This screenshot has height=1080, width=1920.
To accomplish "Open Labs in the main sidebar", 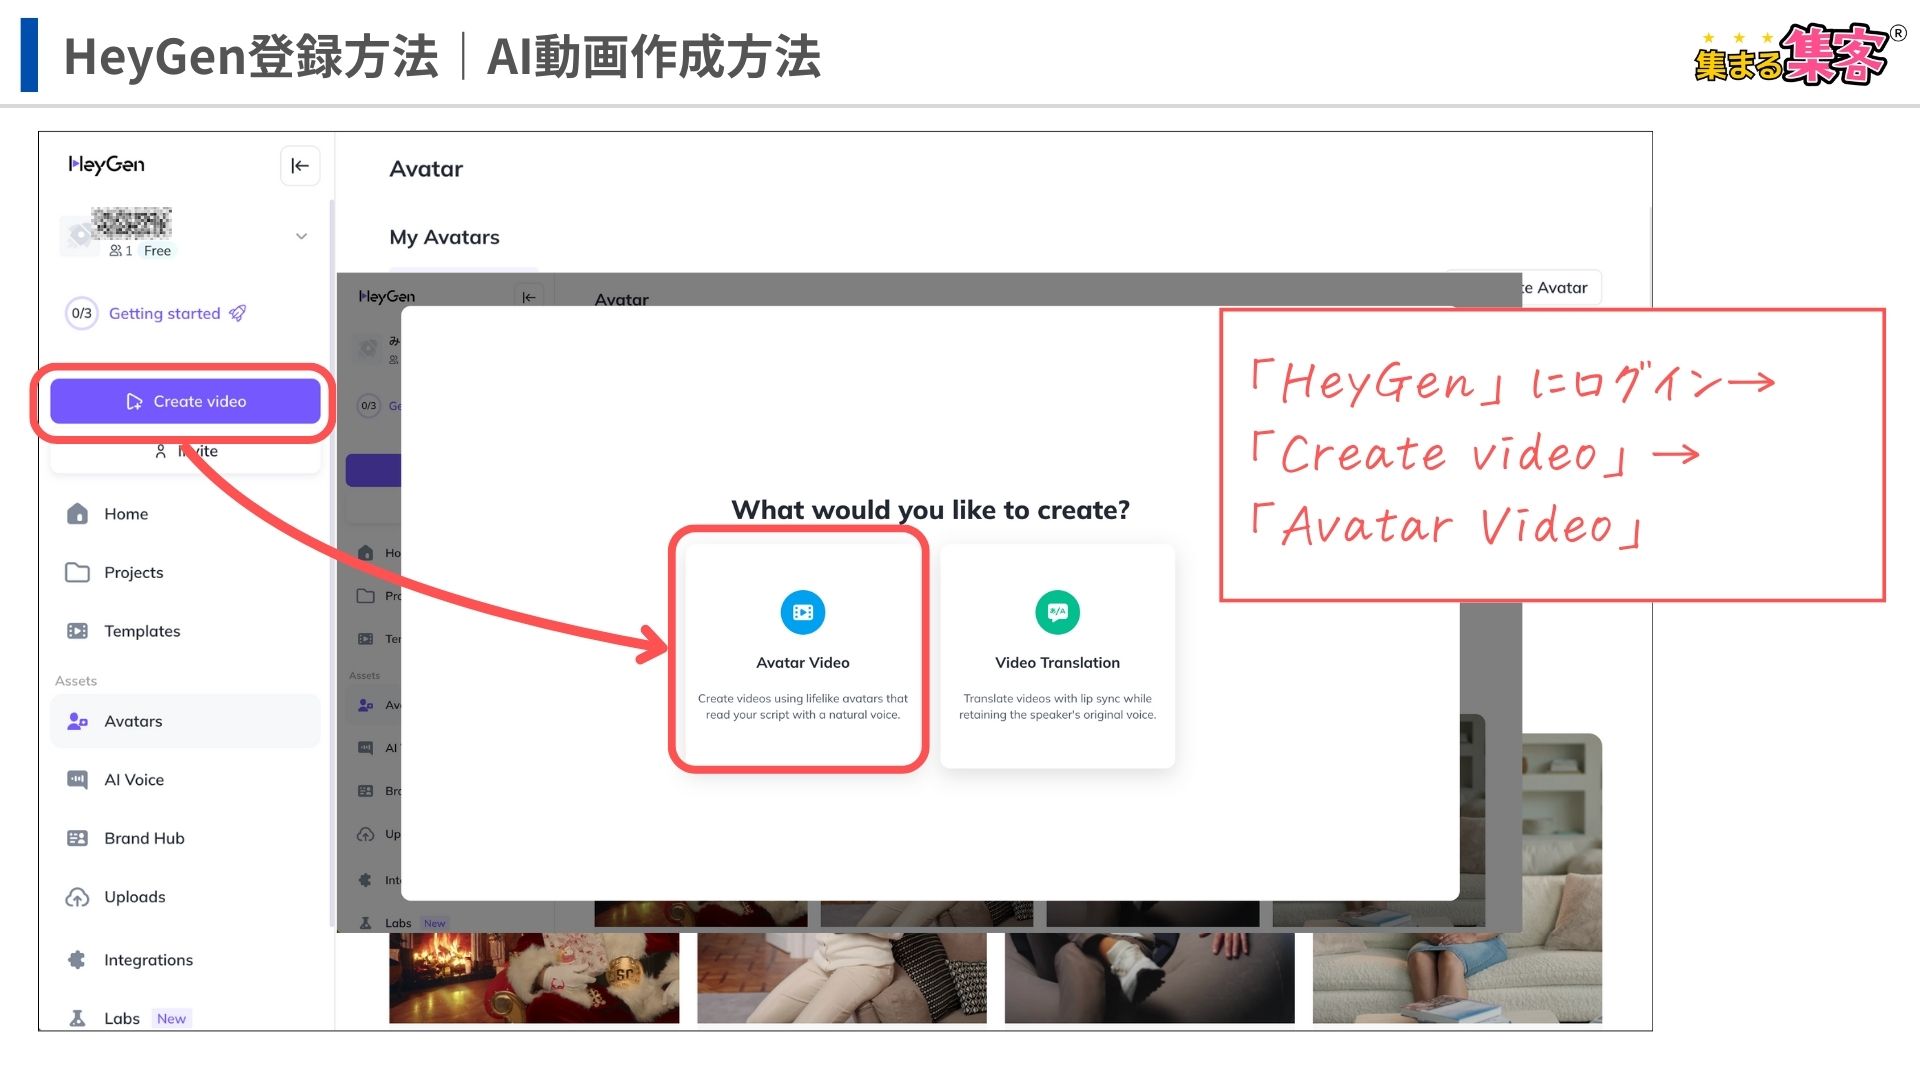I will 185,1018.
